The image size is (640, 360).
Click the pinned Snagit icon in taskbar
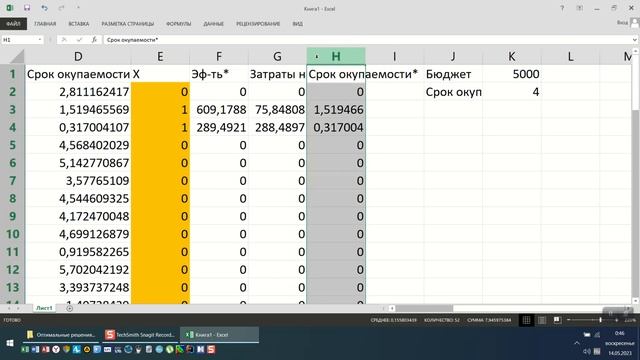click(x=211, y=349)
